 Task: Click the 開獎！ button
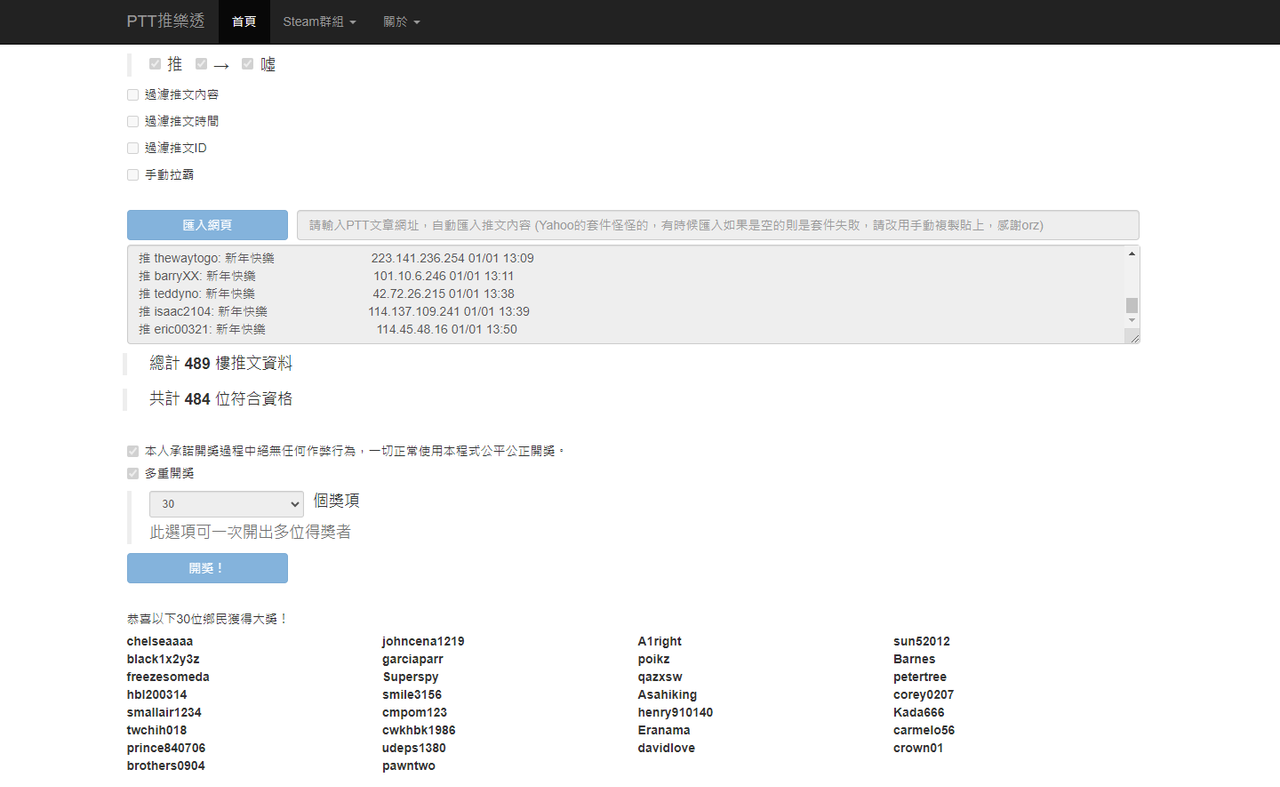click(x=207, y=568)
